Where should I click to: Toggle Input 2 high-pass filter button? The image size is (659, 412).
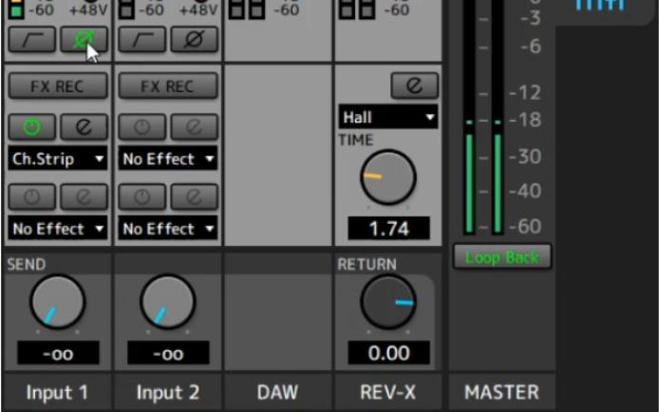[x=142, y=40]
